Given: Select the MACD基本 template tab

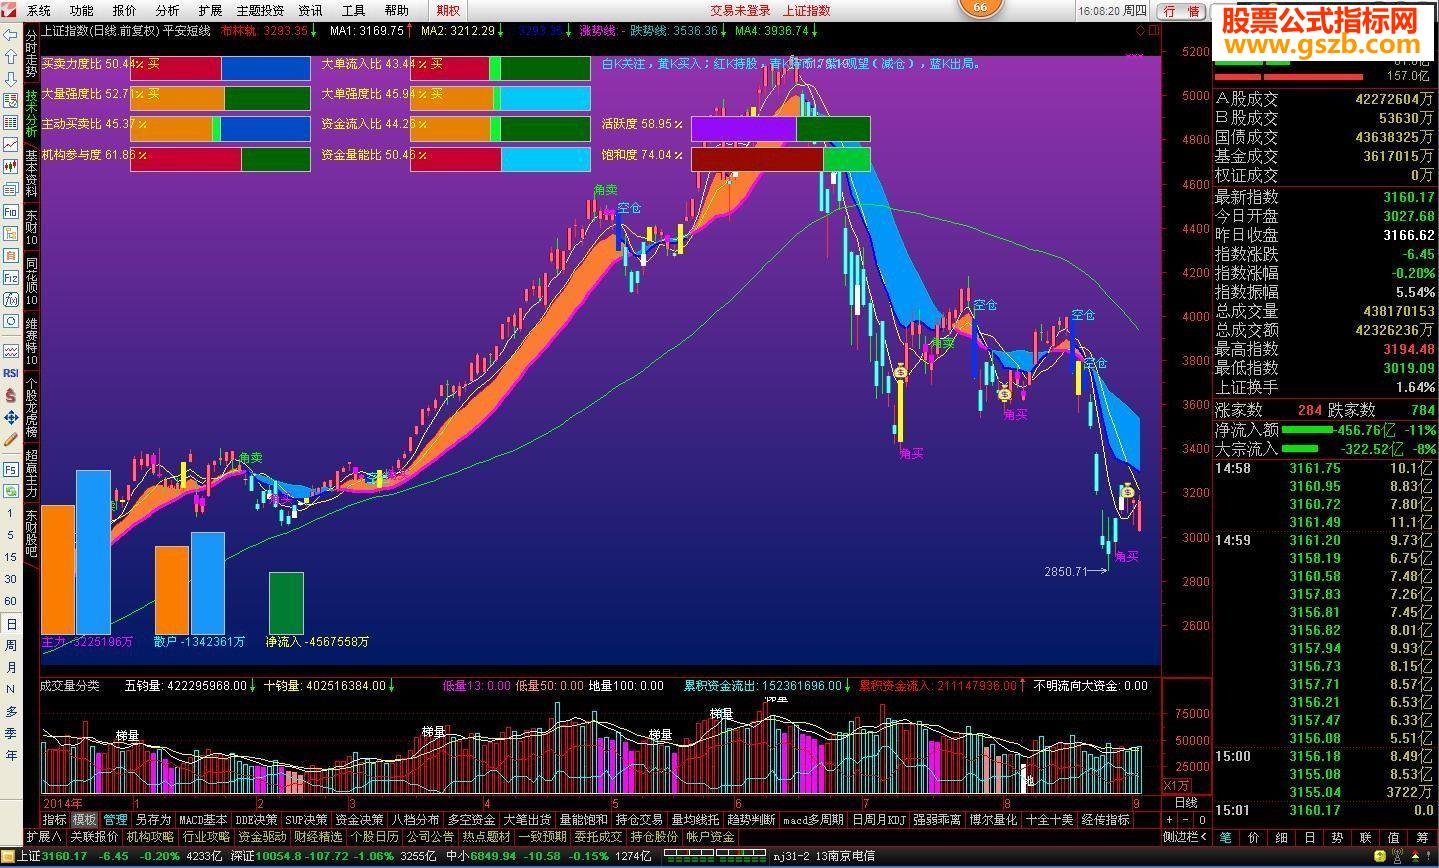Looking at the screenshot, I should point(203,820).
